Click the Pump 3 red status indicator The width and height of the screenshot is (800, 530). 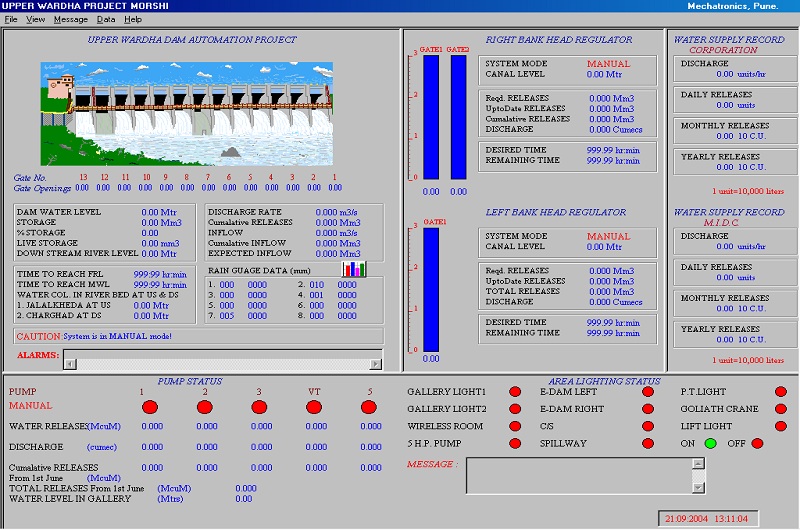pos(261,407)
